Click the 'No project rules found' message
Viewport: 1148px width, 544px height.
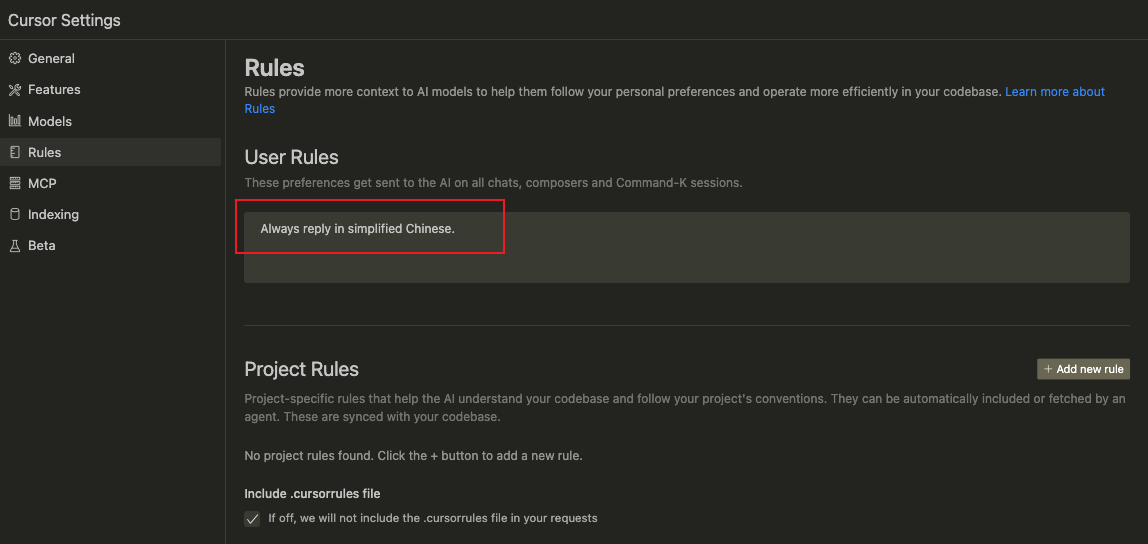pos(413,455)
